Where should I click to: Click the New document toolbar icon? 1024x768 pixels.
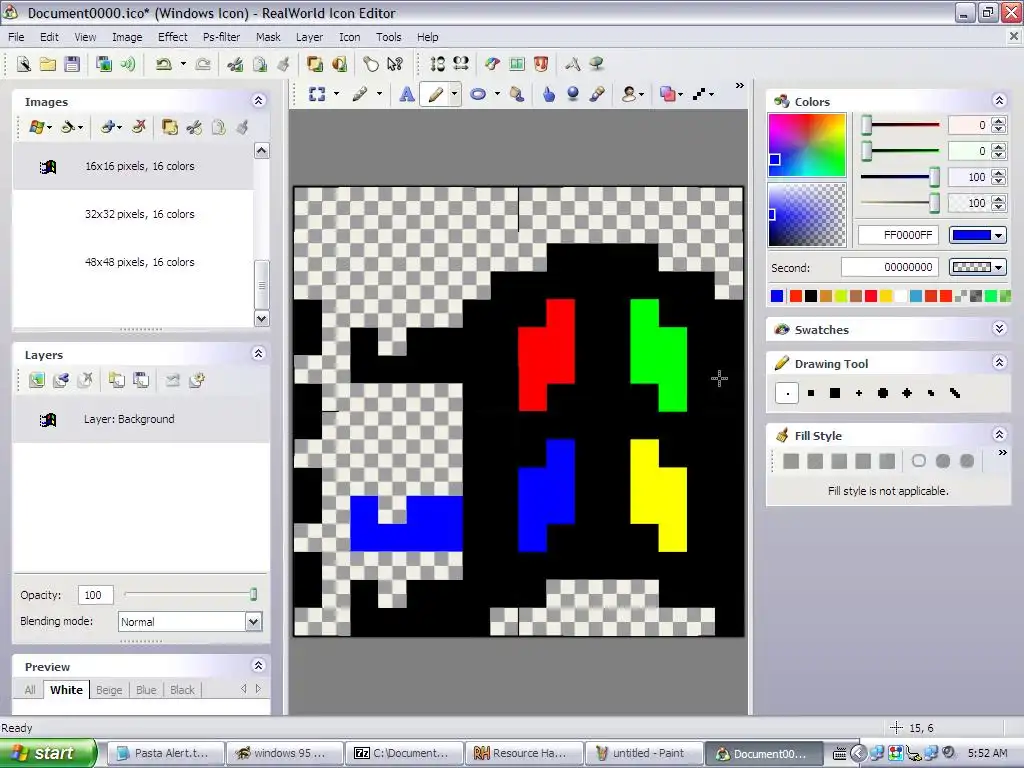click(24, 64)
